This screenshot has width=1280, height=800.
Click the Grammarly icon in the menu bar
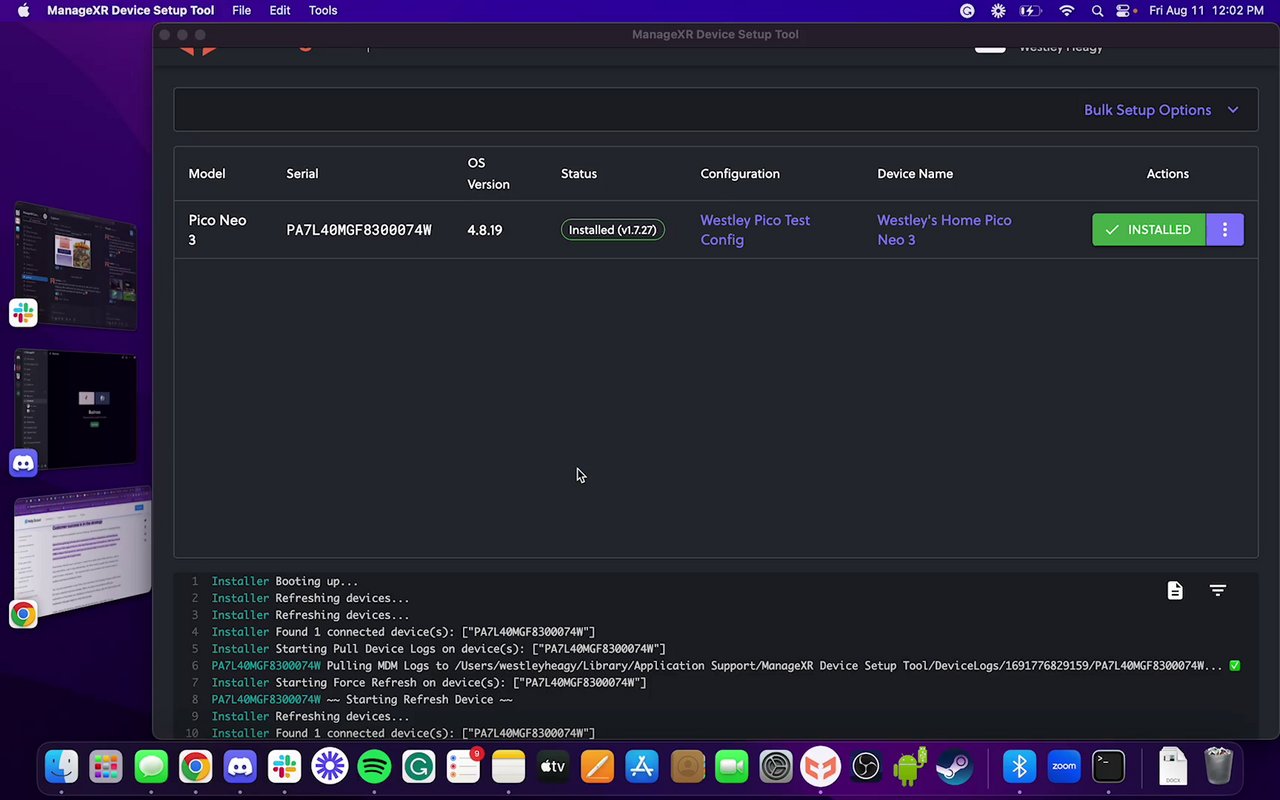click(967, 11)
